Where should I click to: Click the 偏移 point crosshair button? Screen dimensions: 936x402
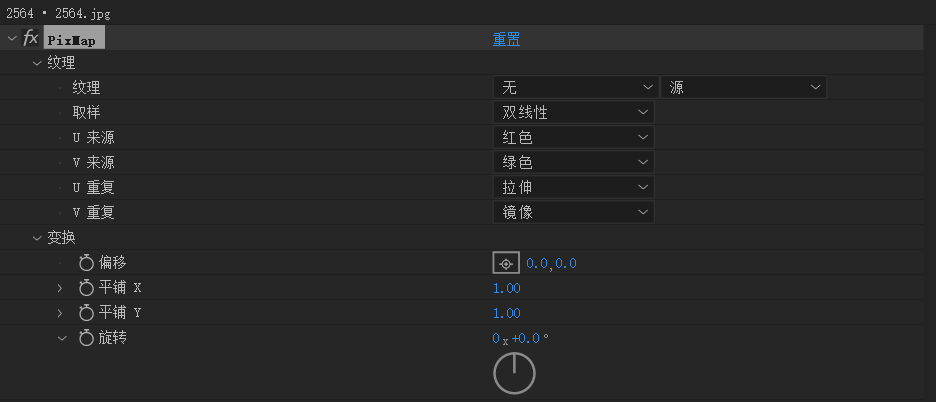506,263
